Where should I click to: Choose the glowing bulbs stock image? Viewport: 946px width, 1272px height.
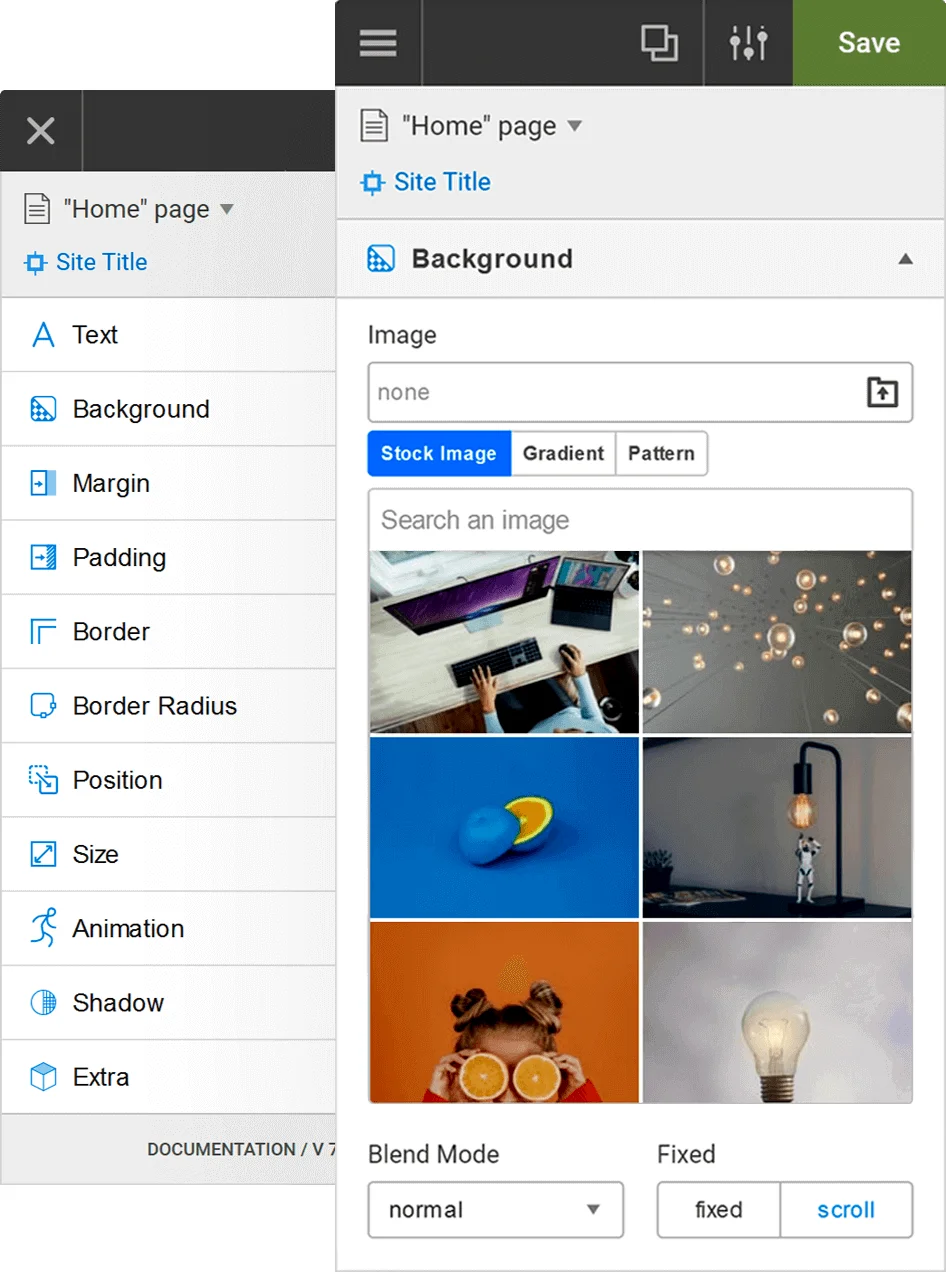pyautogui.click(x=777, y=642)
